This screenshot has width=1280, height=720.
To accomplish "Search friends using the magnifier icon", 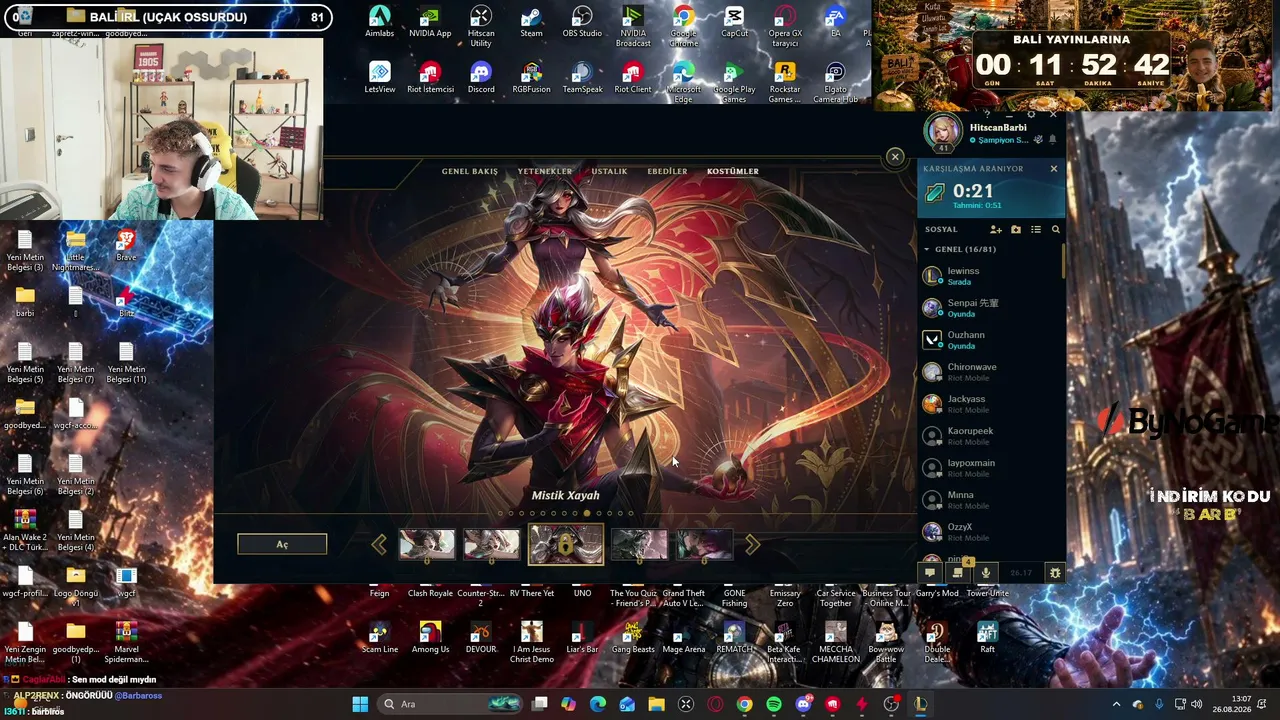I will (1055, 229).
